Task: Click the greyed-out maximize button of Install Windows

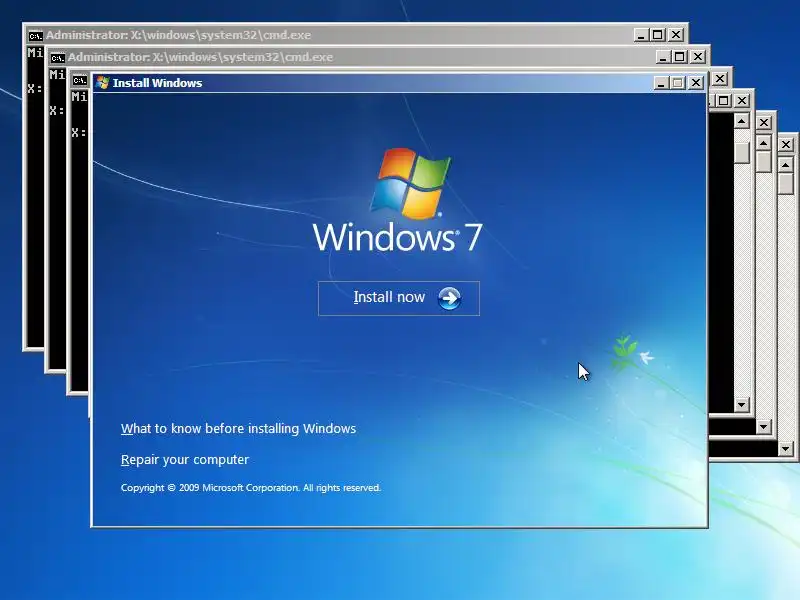Action: point(678,83)
